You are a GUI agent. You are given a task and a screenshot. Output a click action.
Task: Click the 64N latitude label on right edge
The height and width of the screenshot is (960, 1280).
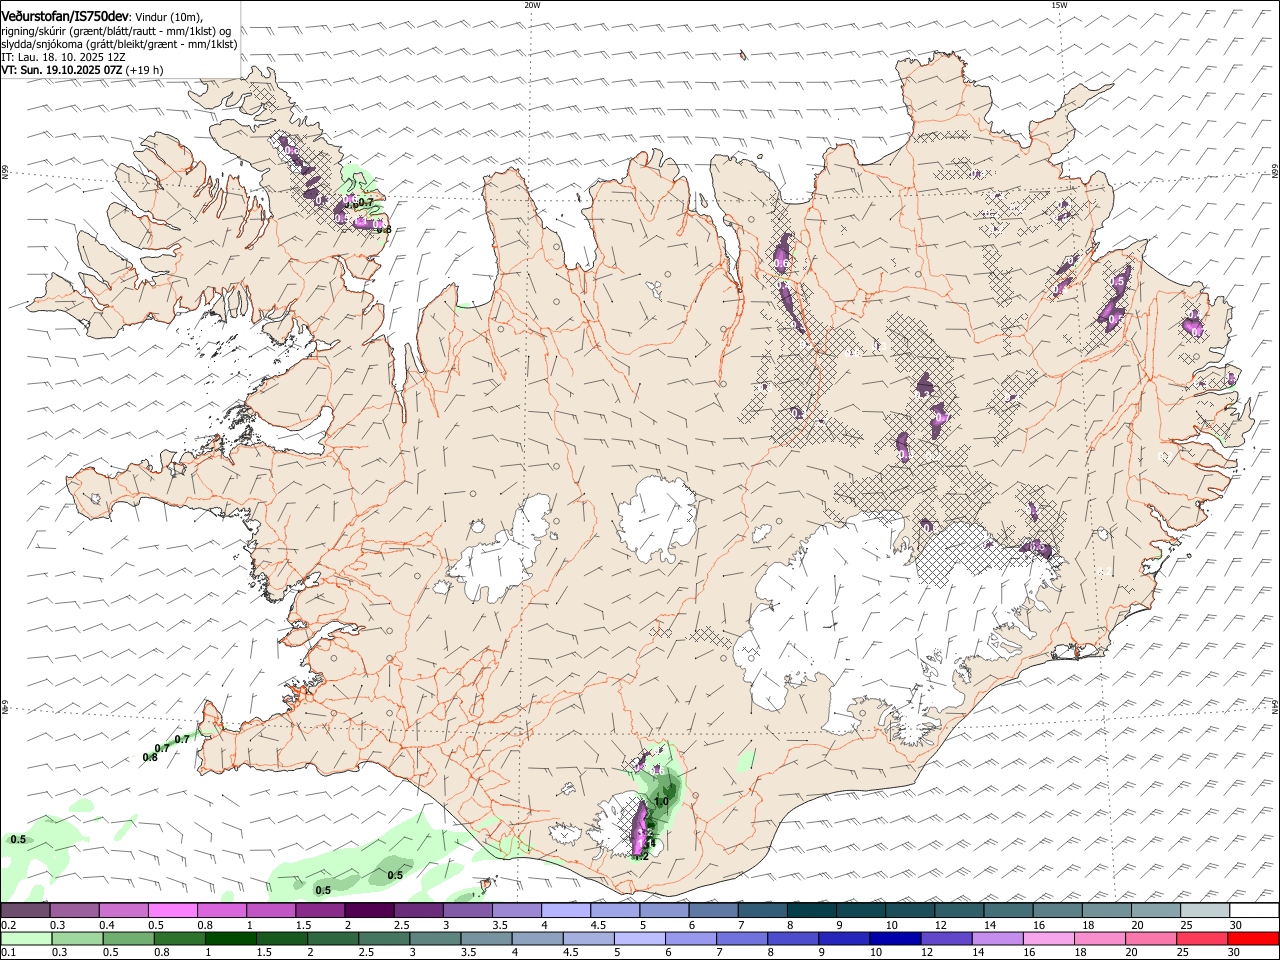pyautogui.click(x=1274, y=707)
